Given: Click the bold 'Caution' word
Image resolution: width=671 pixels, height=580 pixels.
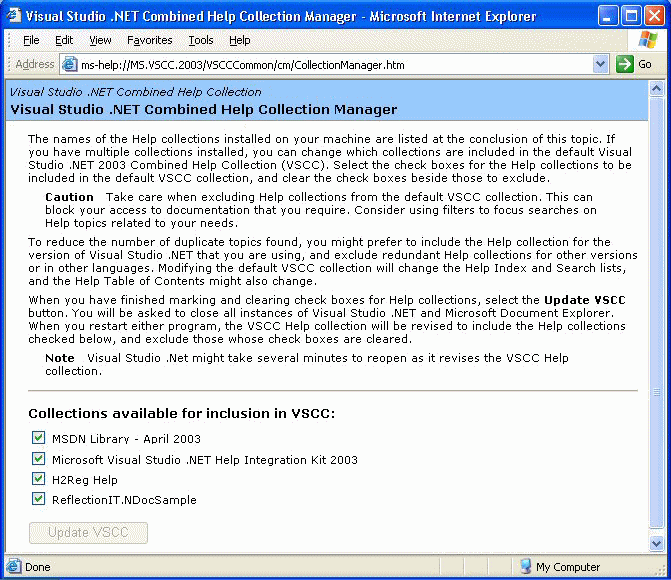Looking at the screenshot, I should [69, 197].
